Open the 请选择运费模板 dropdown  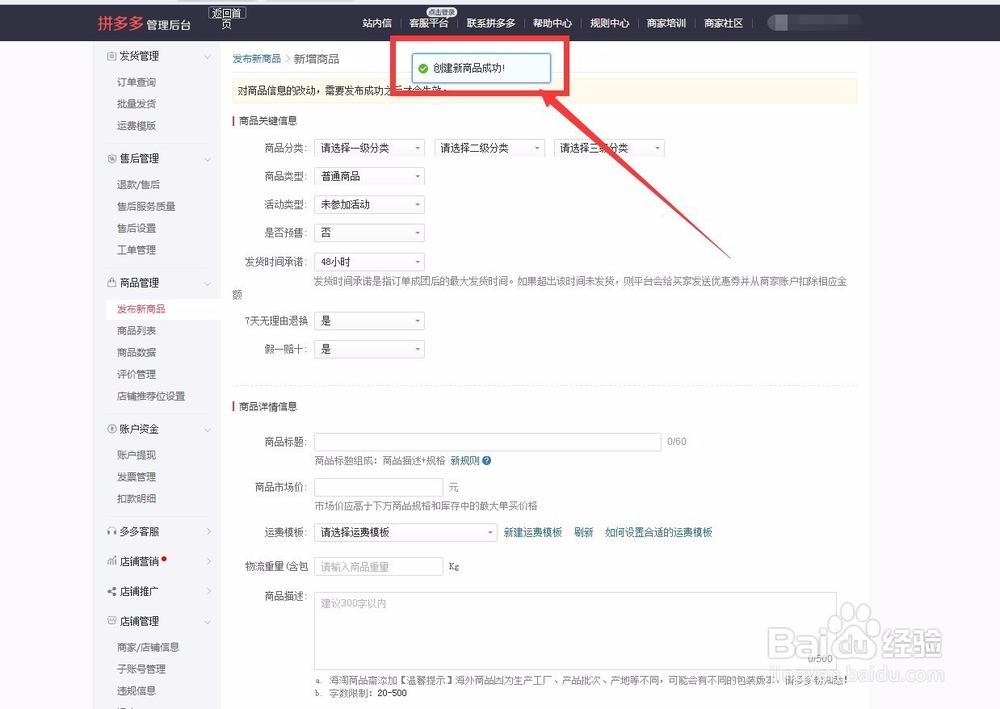click(x=406, y=532)
